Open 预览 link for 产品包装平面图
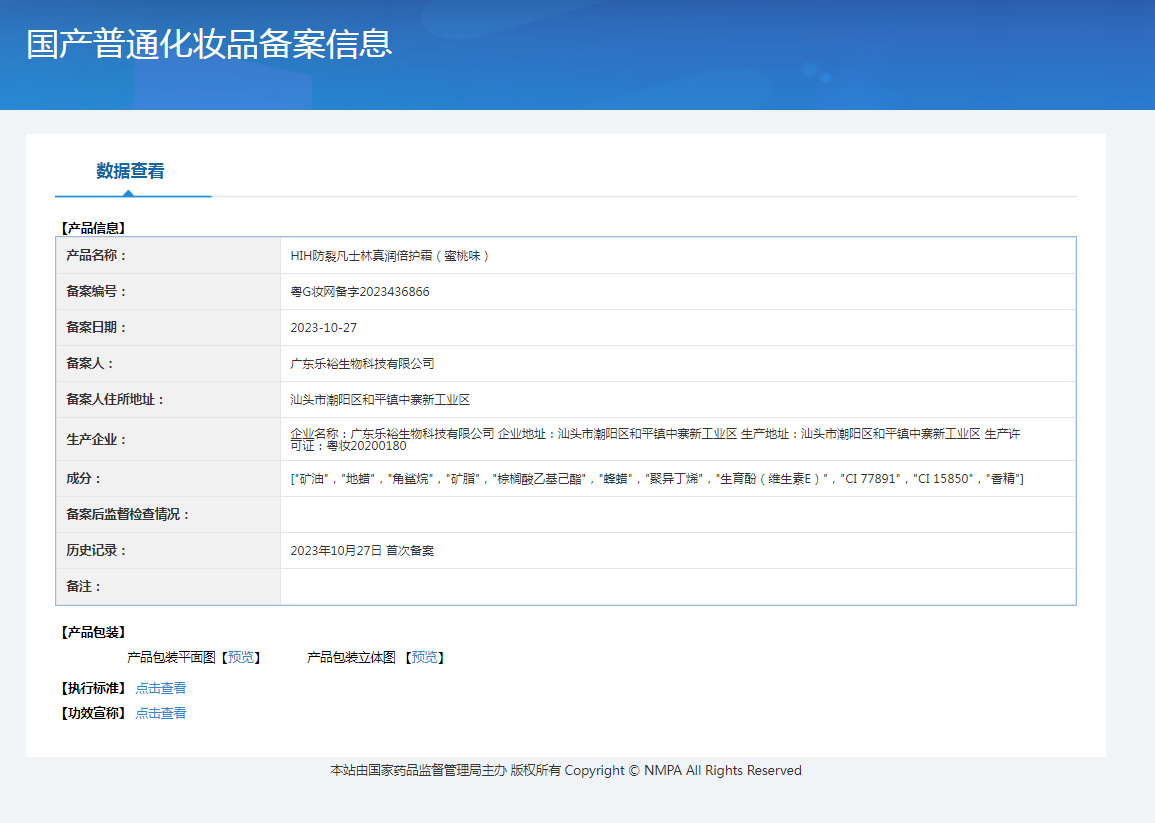 pyautogui.click(x=241, y=657)
